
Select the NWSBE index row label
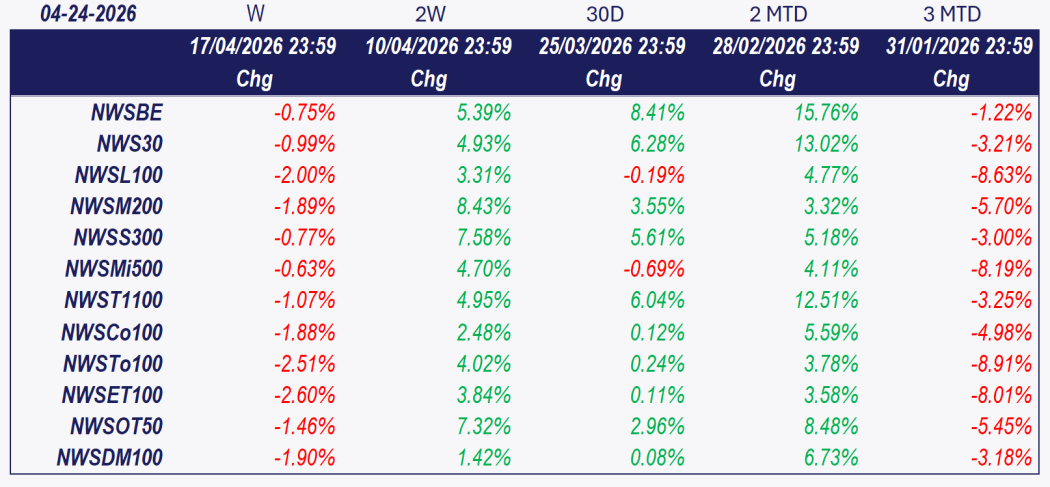pyautogui.click(x=125, y=113)
